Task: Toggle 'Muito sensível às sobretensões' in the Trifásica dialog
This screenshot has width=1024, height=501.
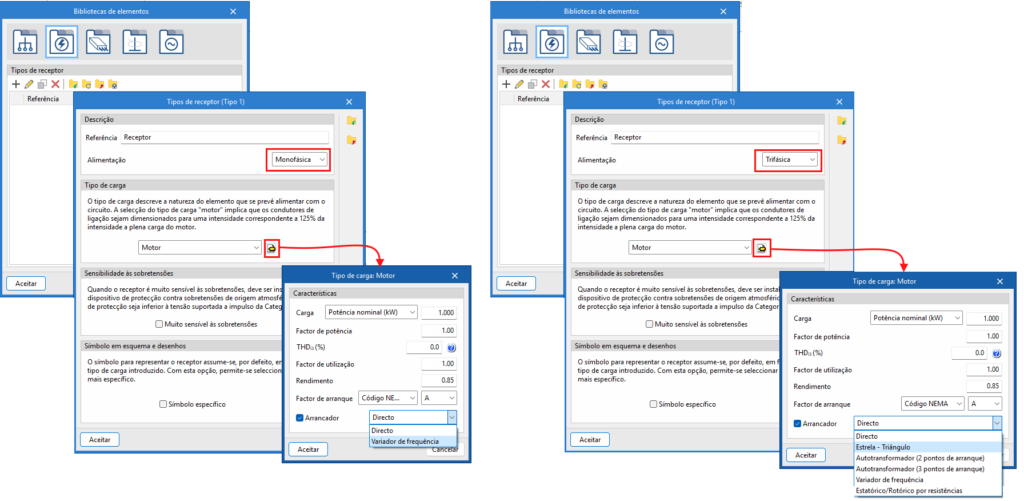Action: (x=649, y=324)
